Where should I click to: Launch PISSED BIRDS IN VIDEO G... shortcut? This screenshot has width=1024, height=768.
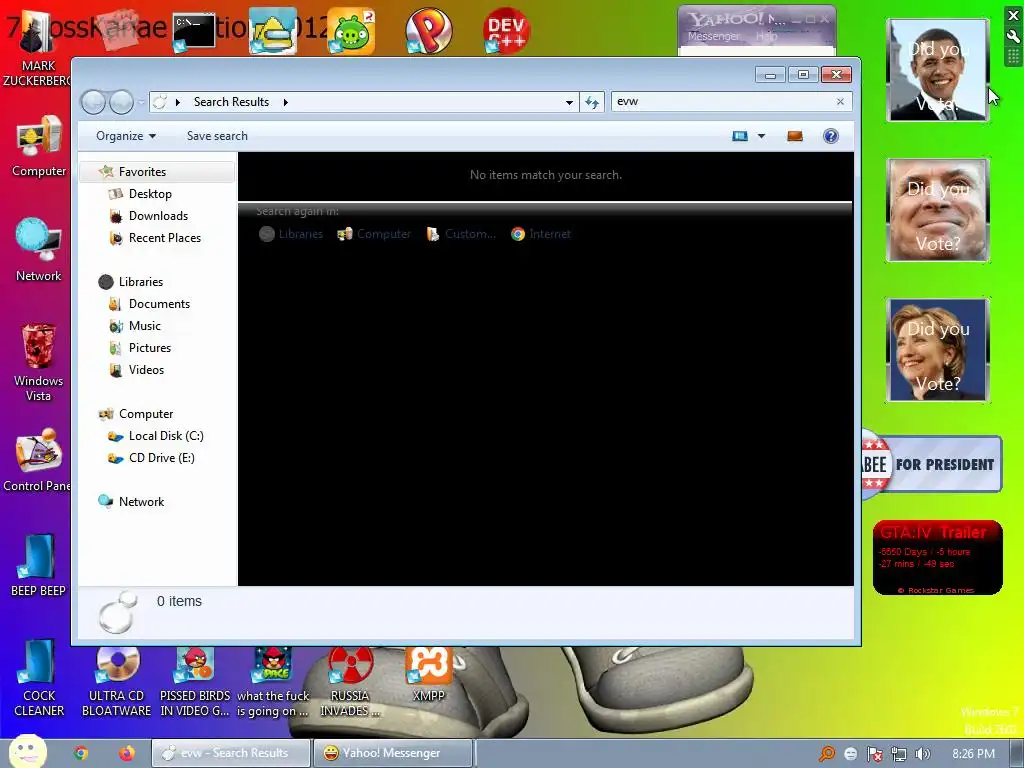pos(195,682)
